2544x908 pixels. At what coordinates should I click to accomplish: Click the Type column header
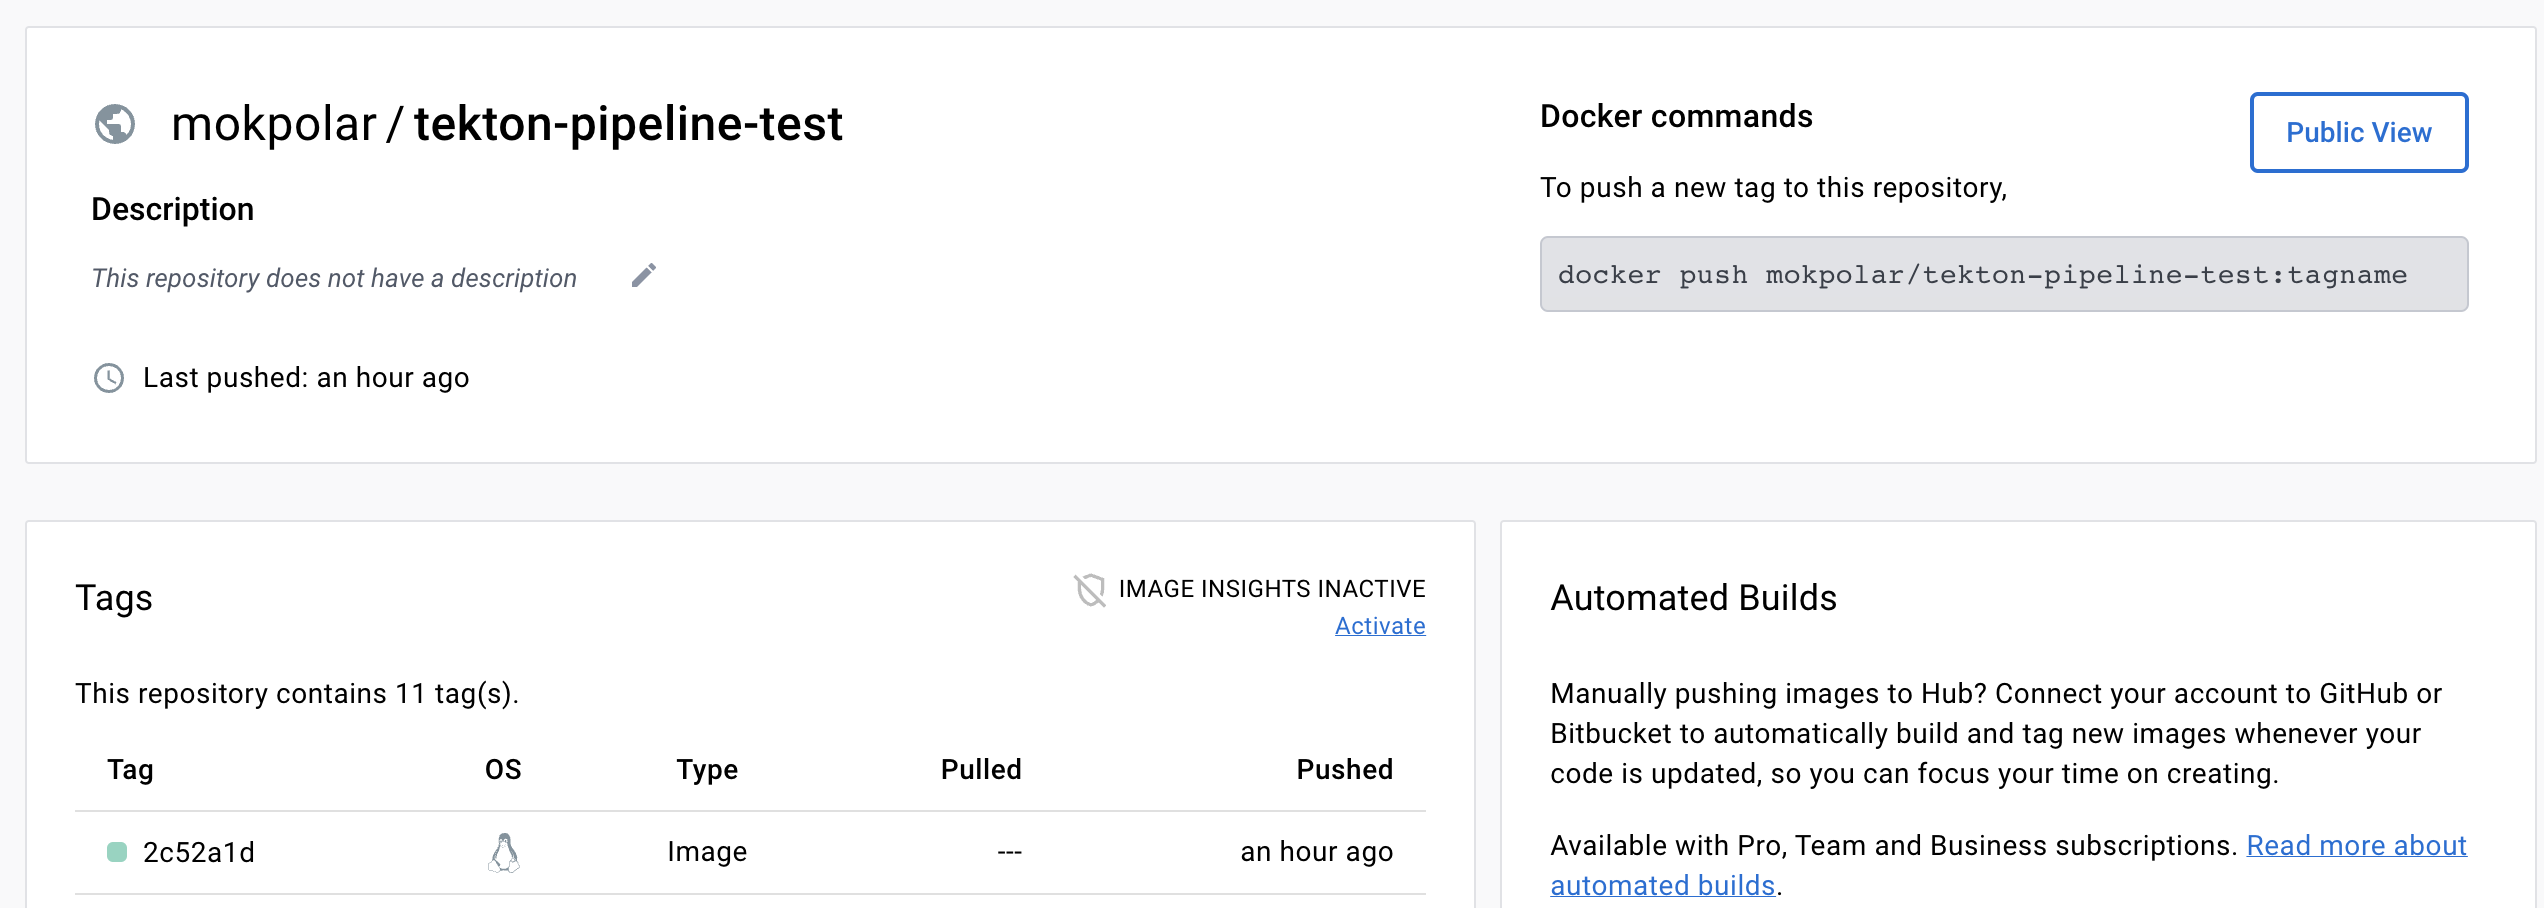(x=707, y=770)
